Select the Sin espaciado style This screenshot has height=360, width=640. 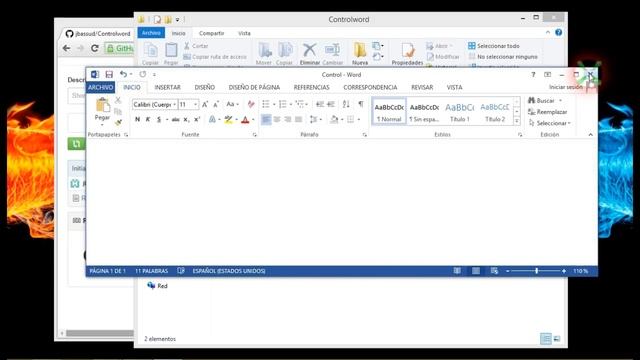(x=424, y=111)
